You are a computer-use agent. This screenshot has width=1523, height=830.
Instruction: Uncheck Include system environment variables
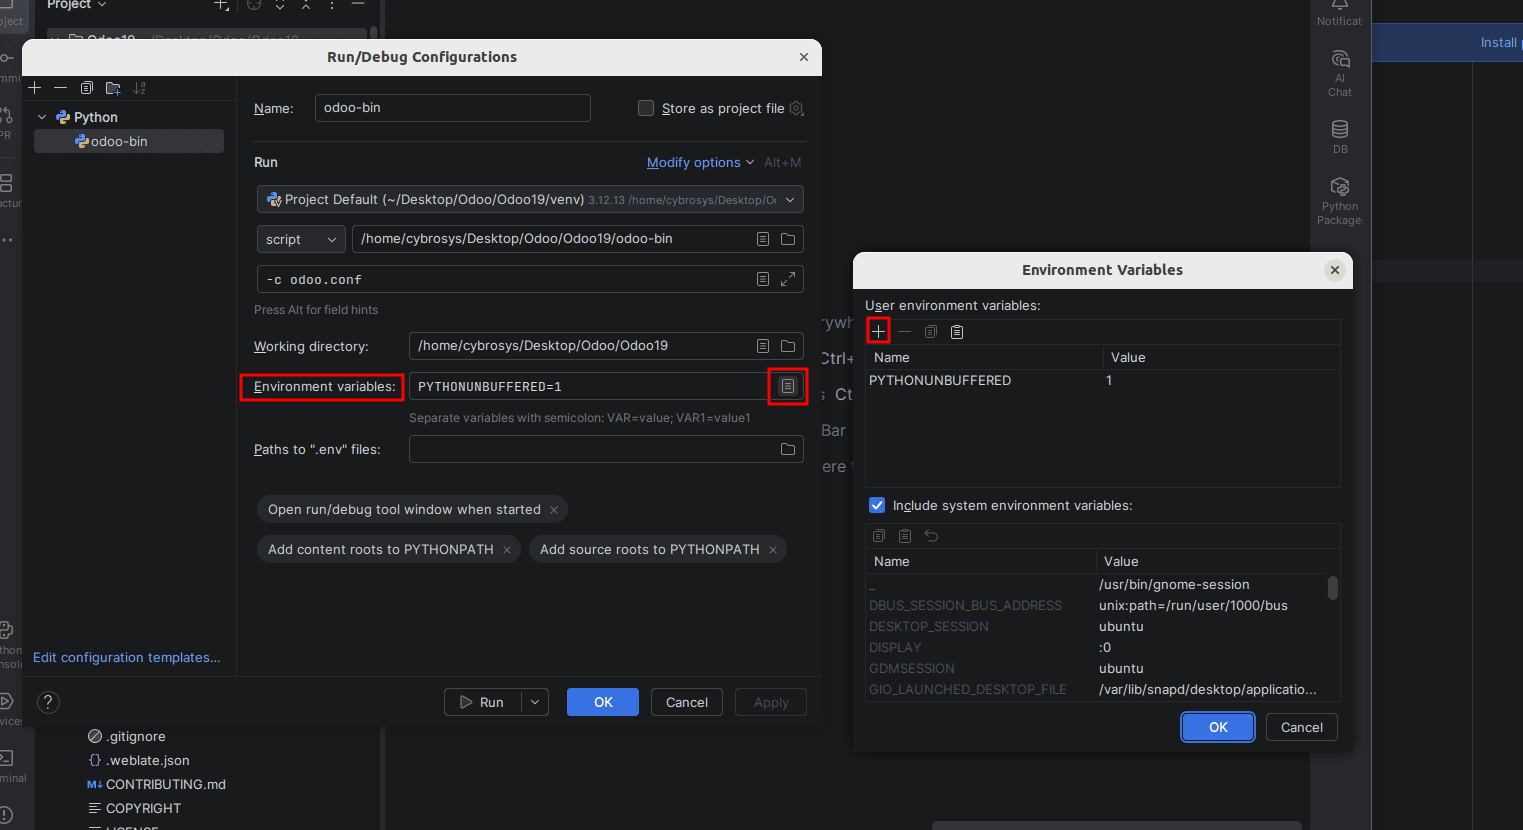click(x=877, y=505)
